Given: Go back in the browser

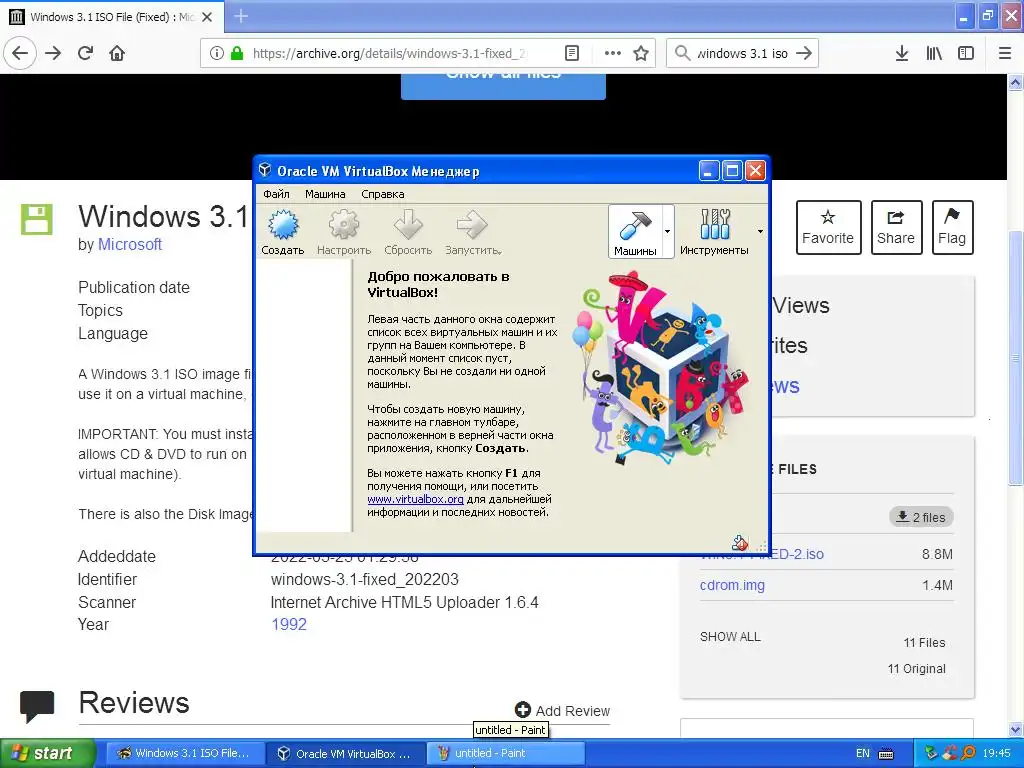Looking at the screenshot, I should click(20, 53).
